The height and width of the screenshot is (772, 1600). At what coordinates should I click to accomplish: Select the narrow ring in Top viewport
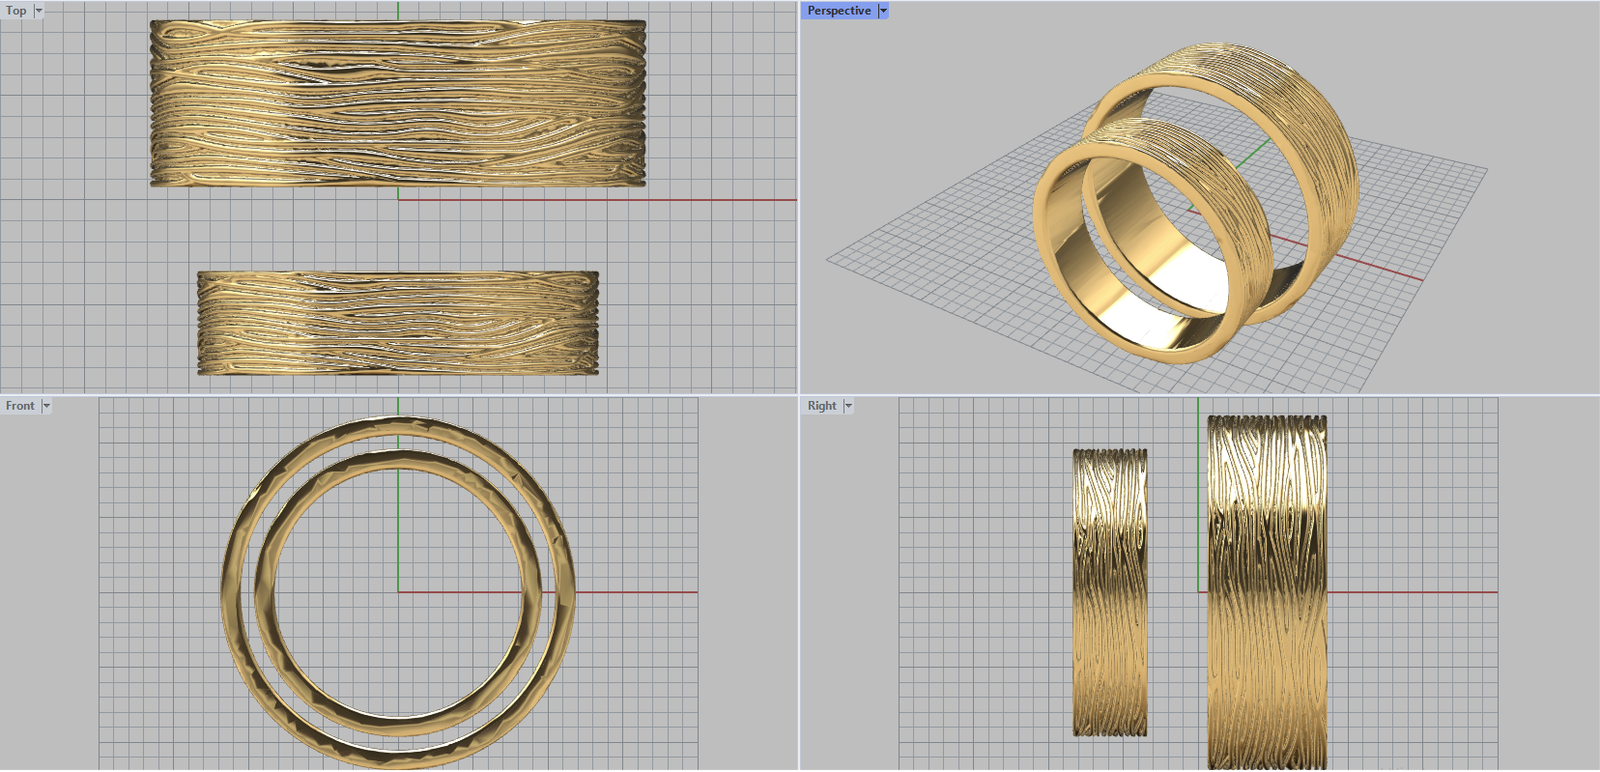[398, 323]
